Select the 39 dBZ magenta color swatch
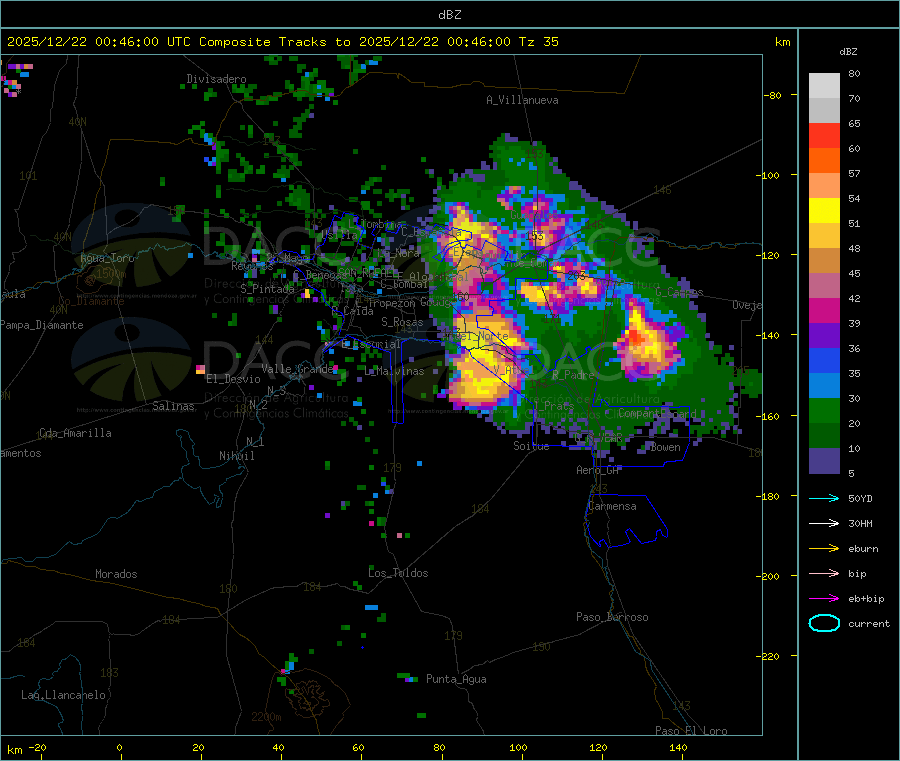The image size is (900, 761). [824, 310]
